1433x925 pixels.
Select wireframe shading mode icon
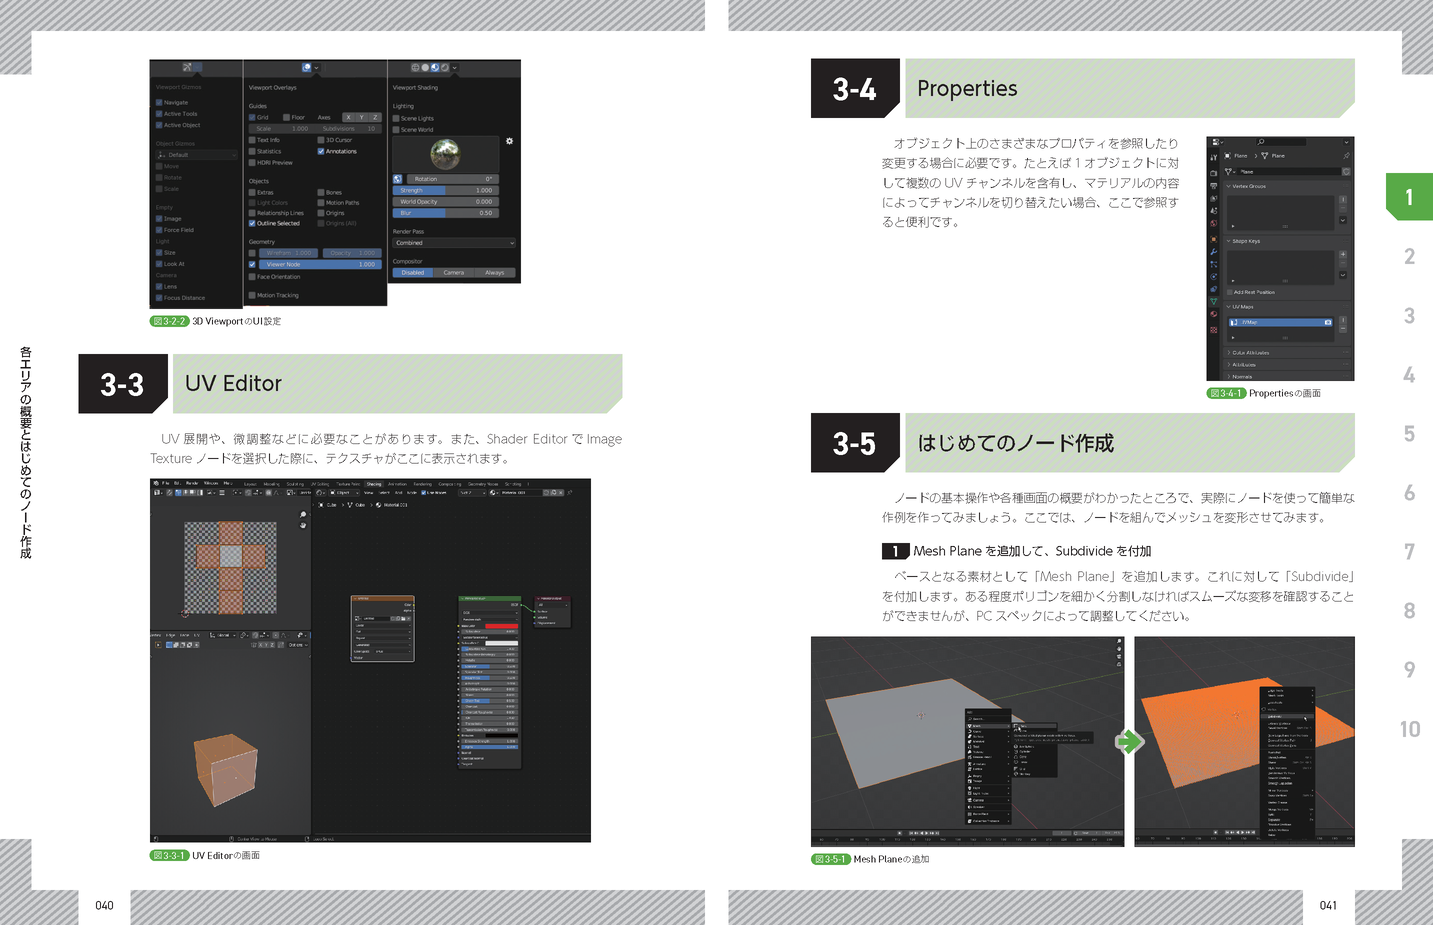(415, 68)
